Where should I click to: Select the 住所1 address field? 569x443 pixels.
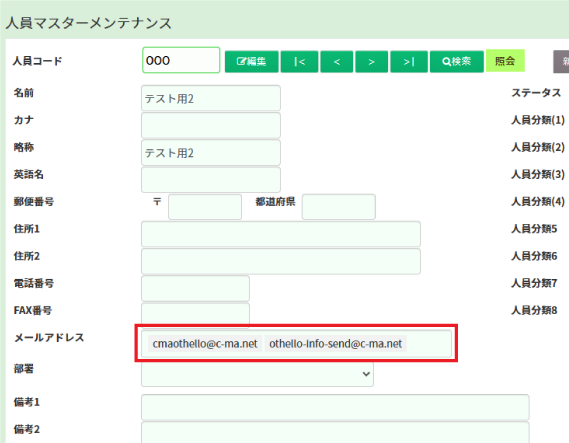(x=281, y=234)
